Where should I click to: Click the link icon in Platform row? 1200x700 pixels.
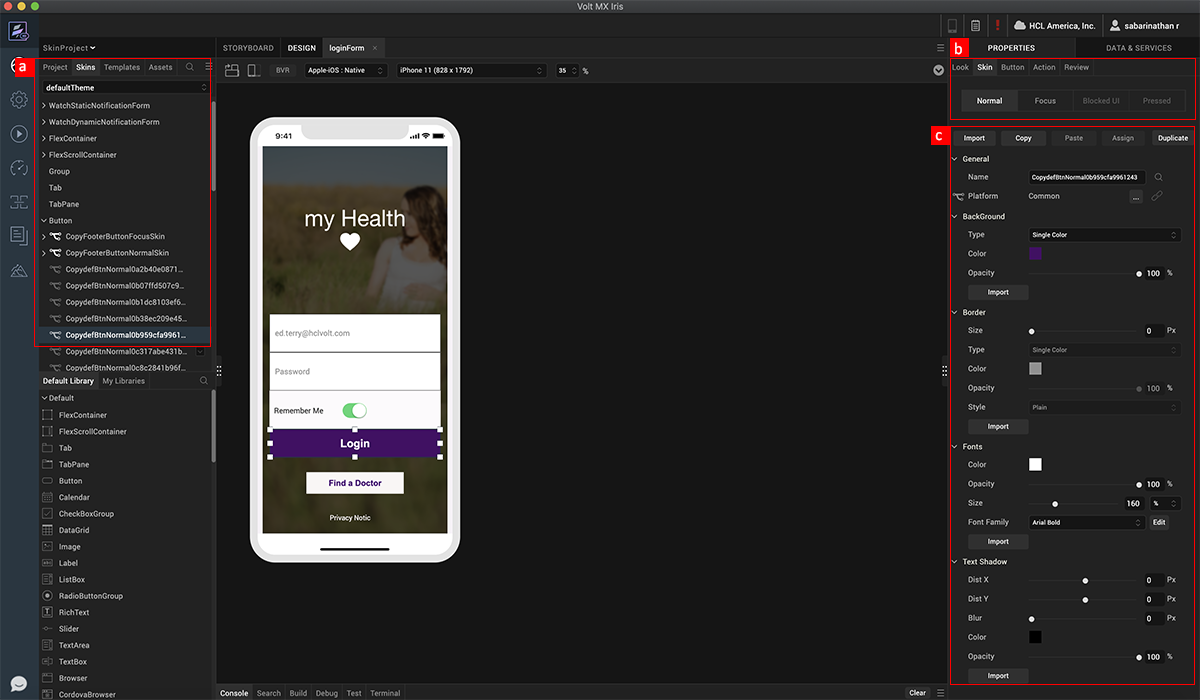click(1157, 196)
